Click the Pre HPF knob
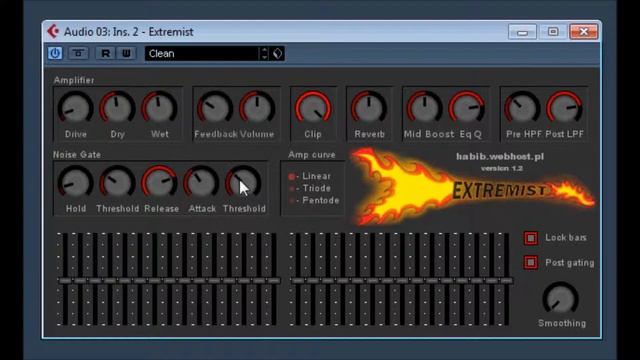 (522, 108)
